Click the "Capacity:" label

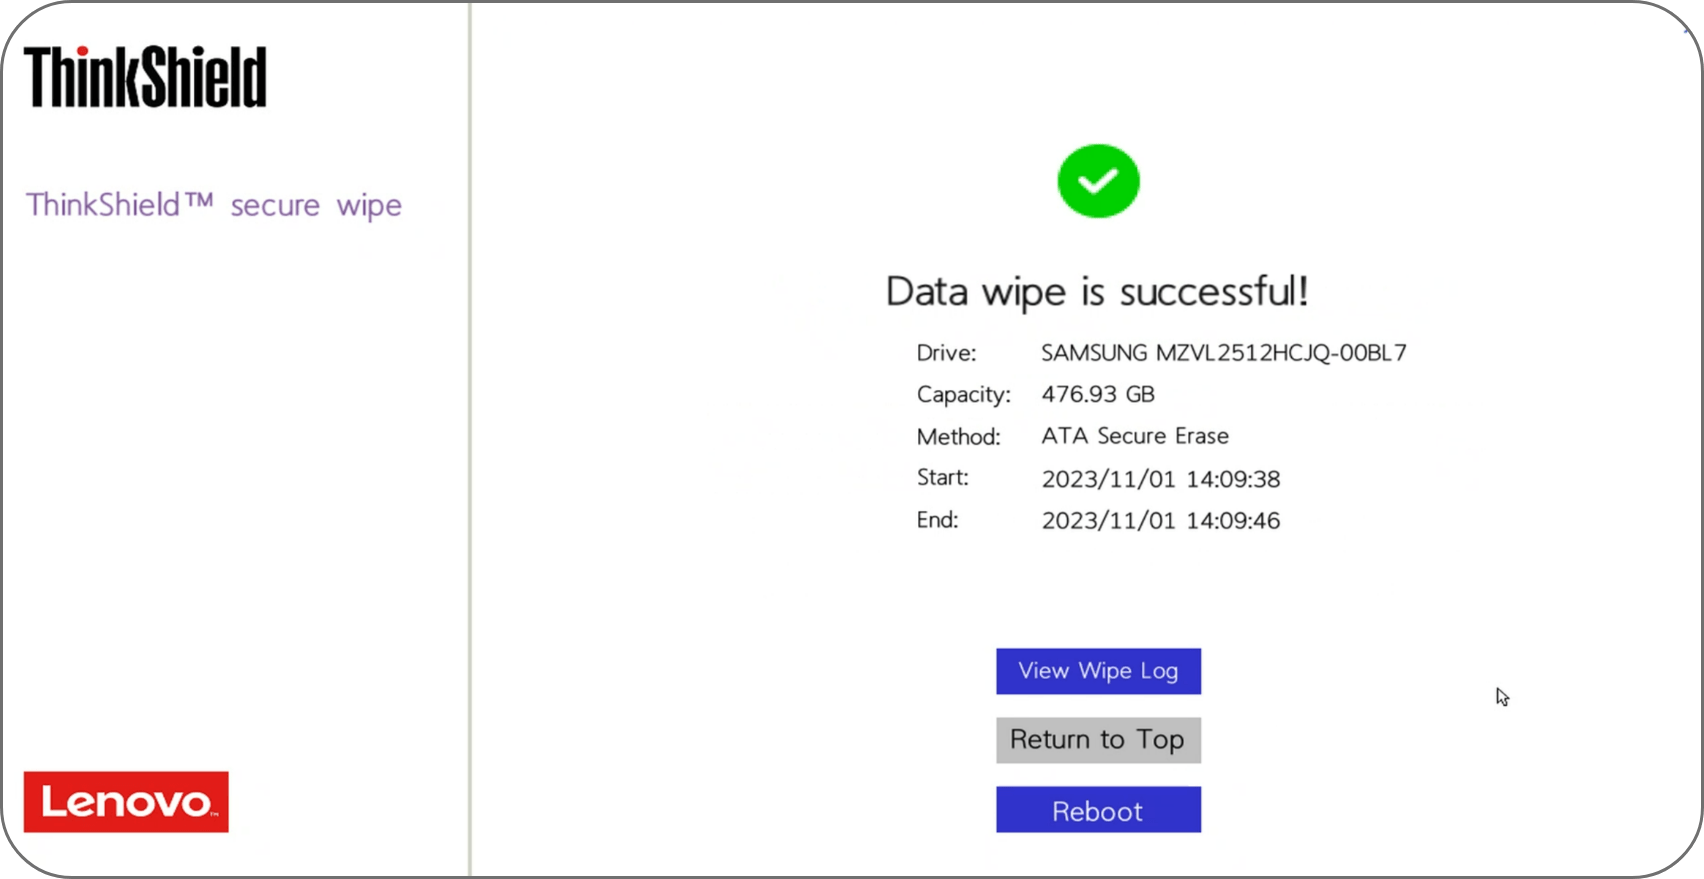(964, 395)
